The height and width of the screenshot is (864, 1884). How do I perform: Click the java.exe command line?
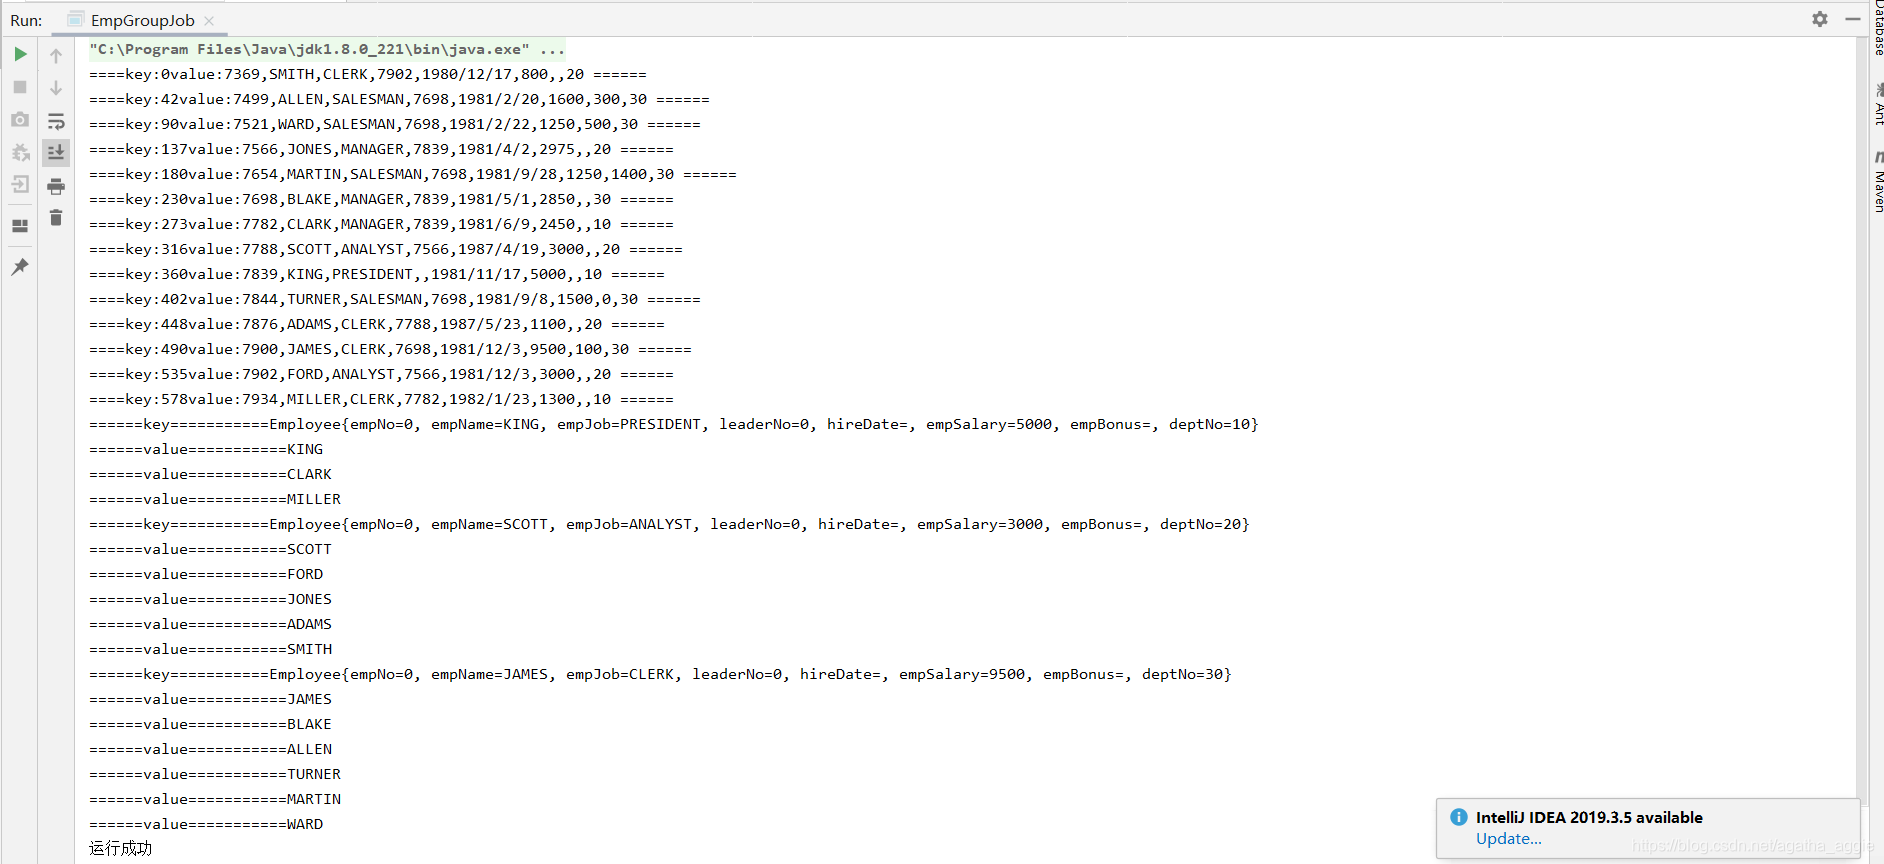327,49
